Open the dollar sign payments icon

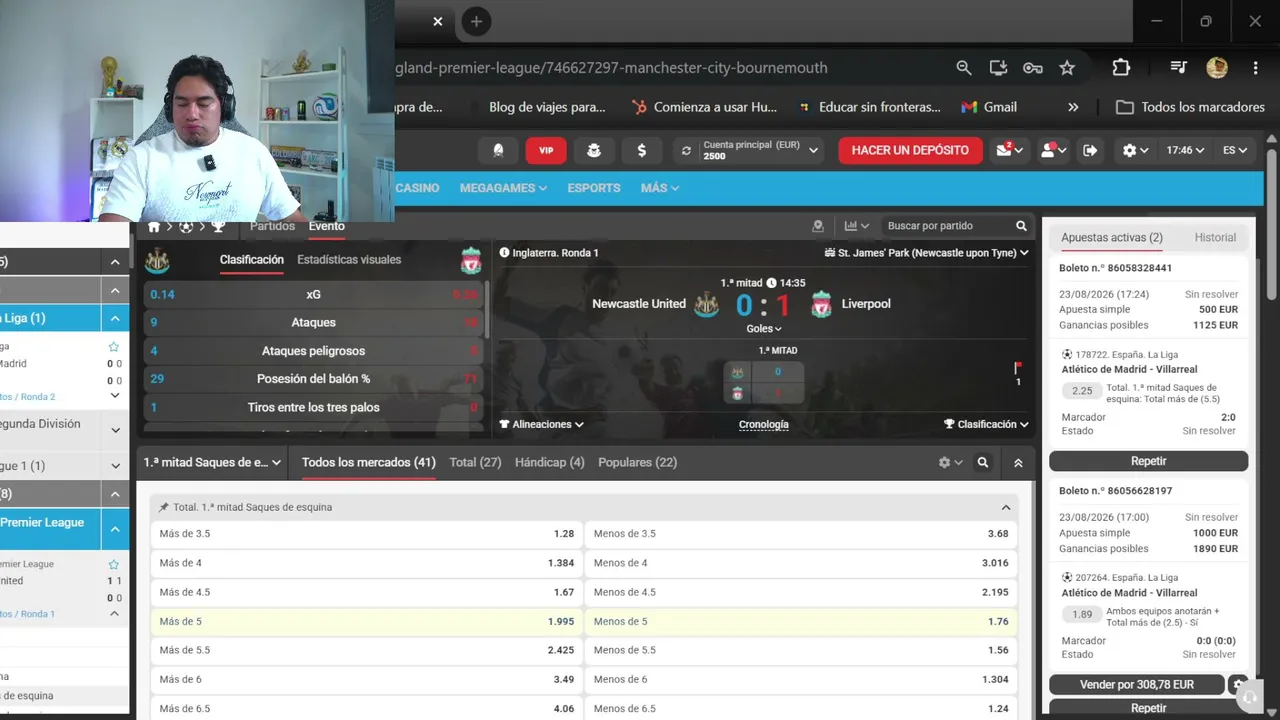[x=641, y=150]
